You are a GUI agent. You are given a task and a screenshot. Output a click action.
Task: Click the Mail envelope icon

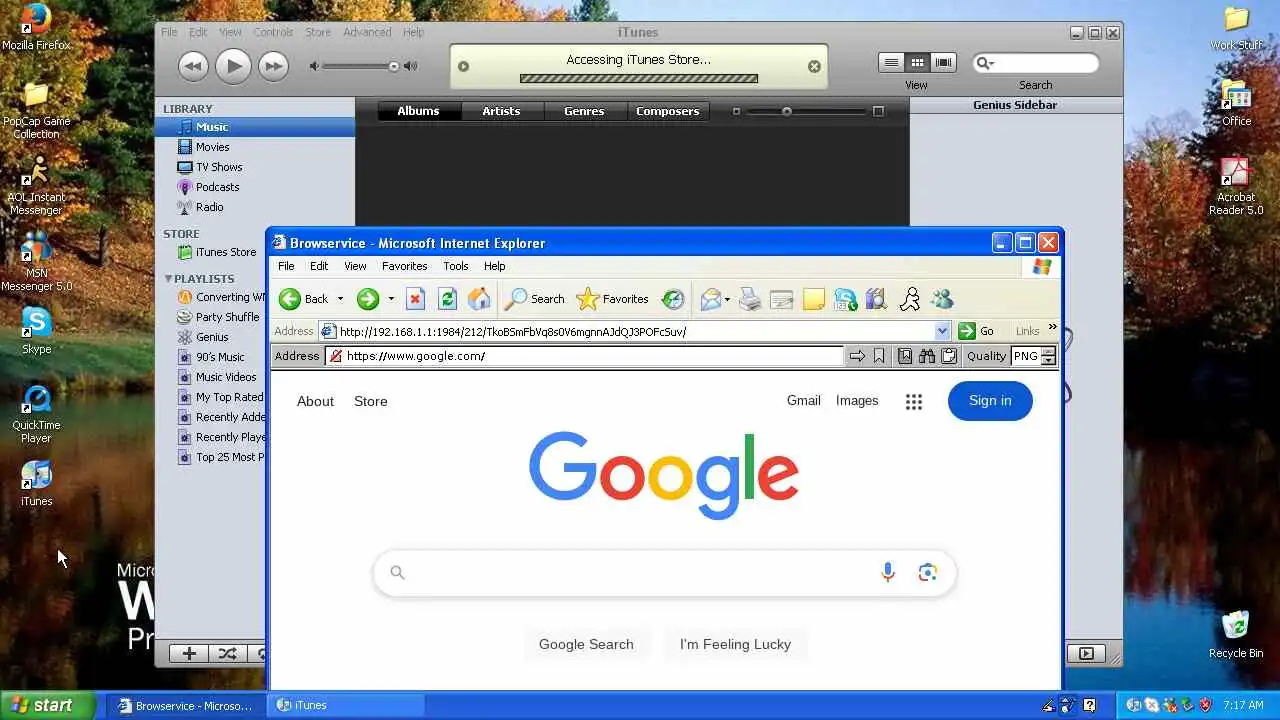coord(710,299)
